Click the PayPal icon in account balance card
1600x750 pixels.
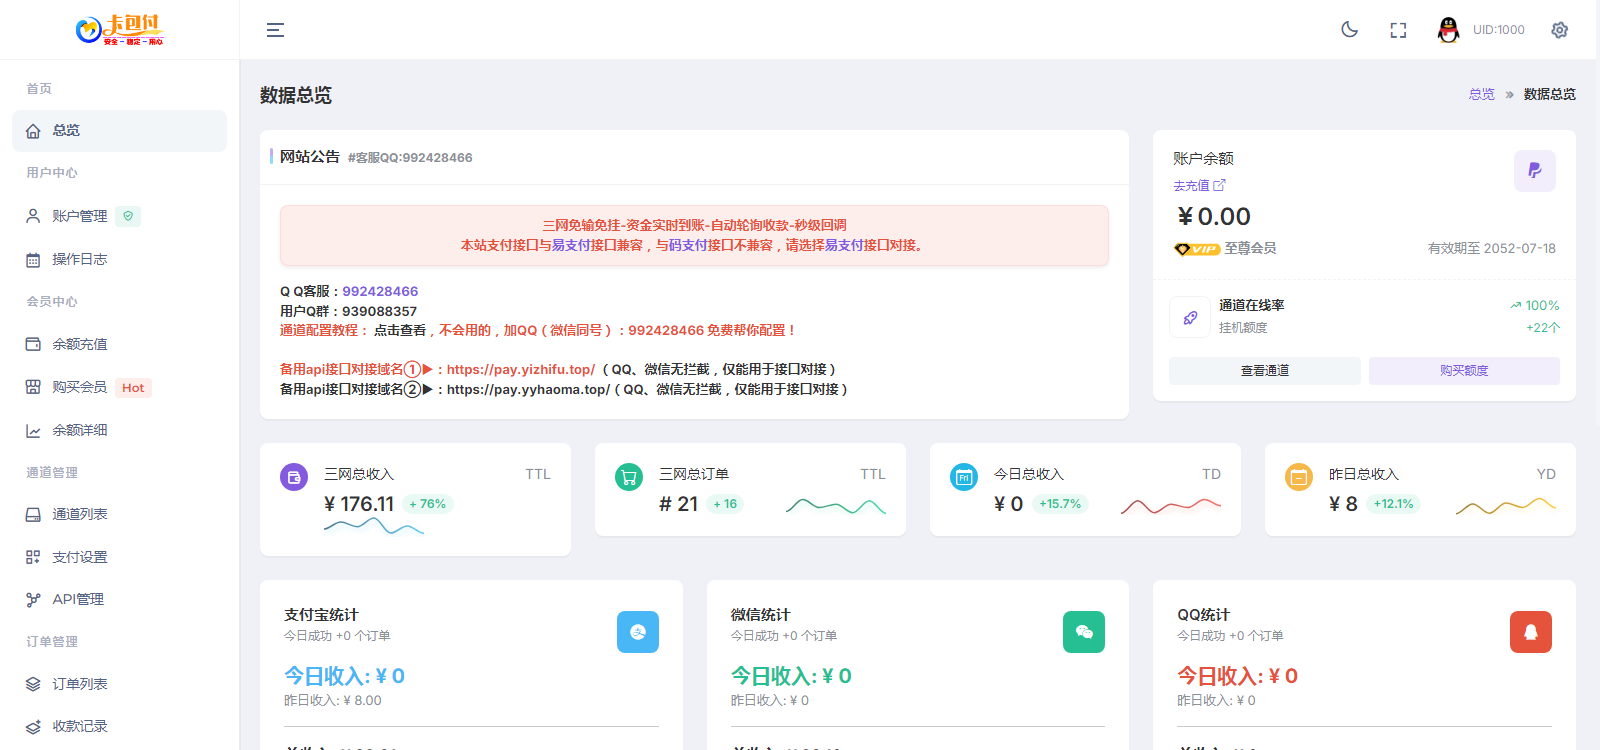click(x=1535, y=171)
